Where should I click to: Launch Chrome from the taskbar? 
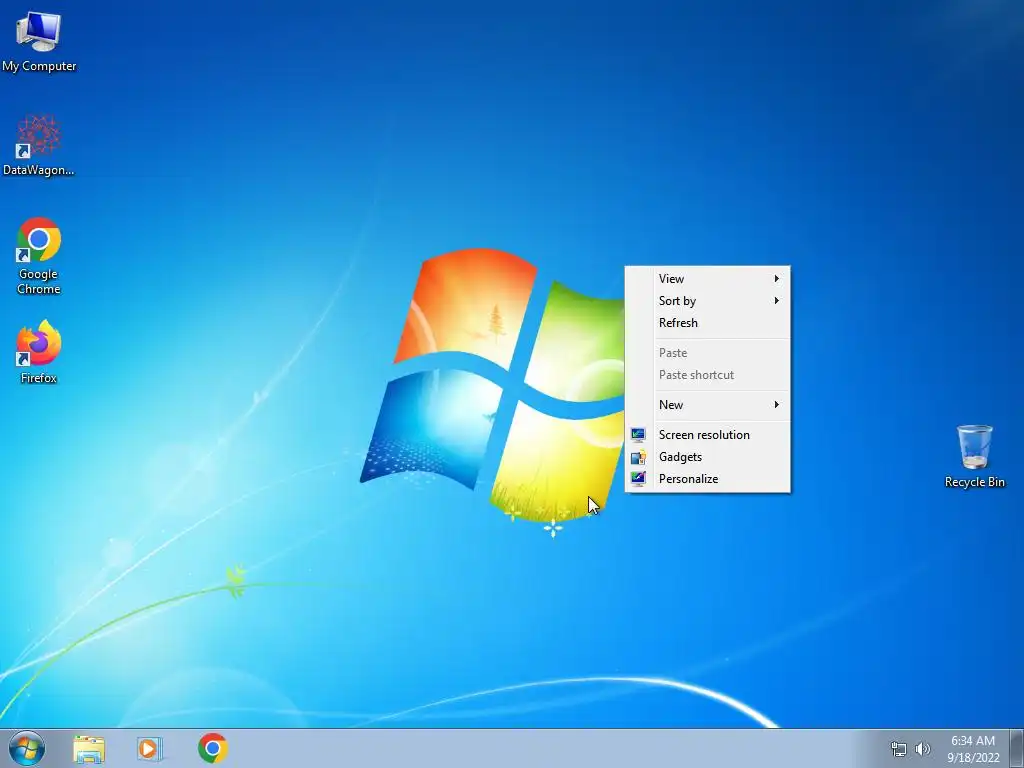pyautogui.click(x=212, y=748)
